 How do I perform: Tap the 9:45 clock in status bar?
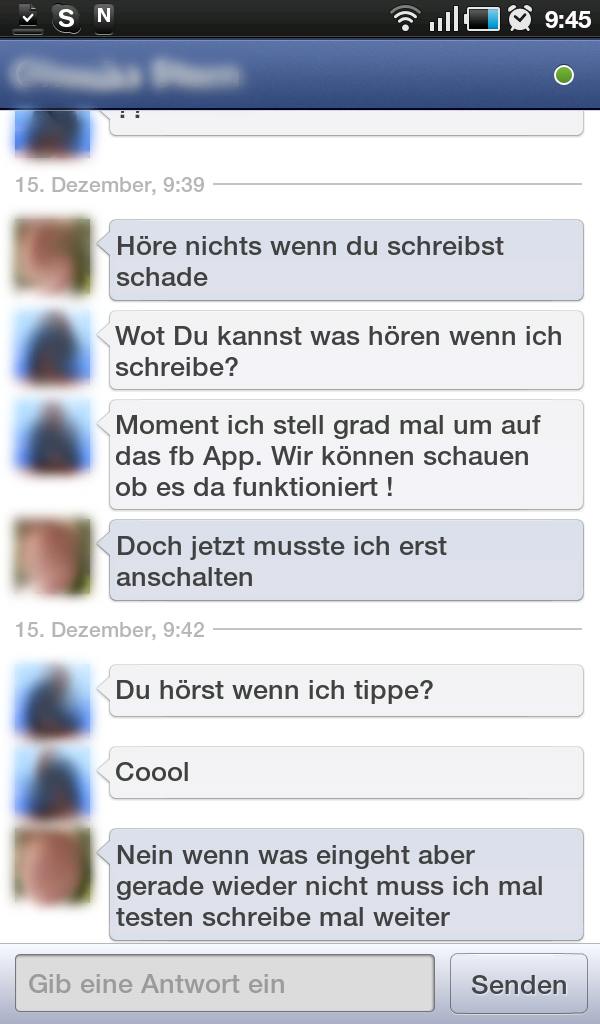tap(567, 19)
